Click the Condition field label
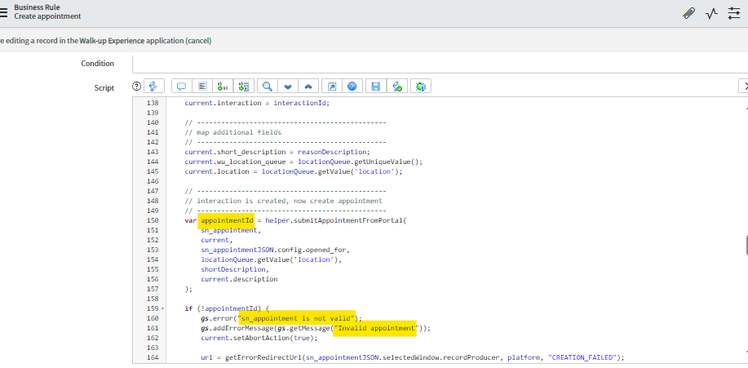 click(x=97, y=63)
